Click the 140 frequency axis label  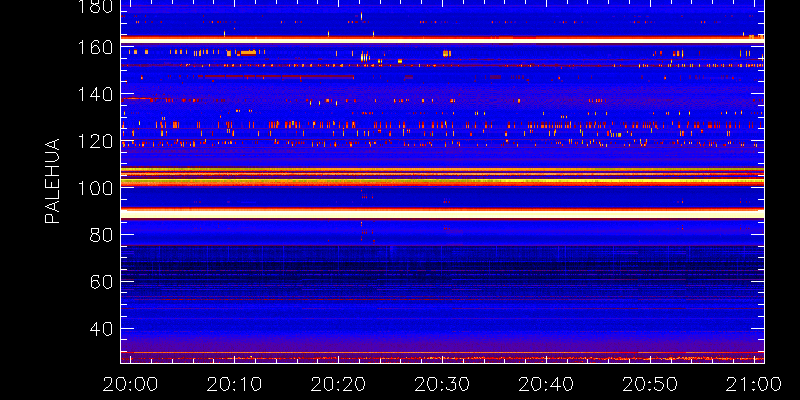(x=95, y=94)
